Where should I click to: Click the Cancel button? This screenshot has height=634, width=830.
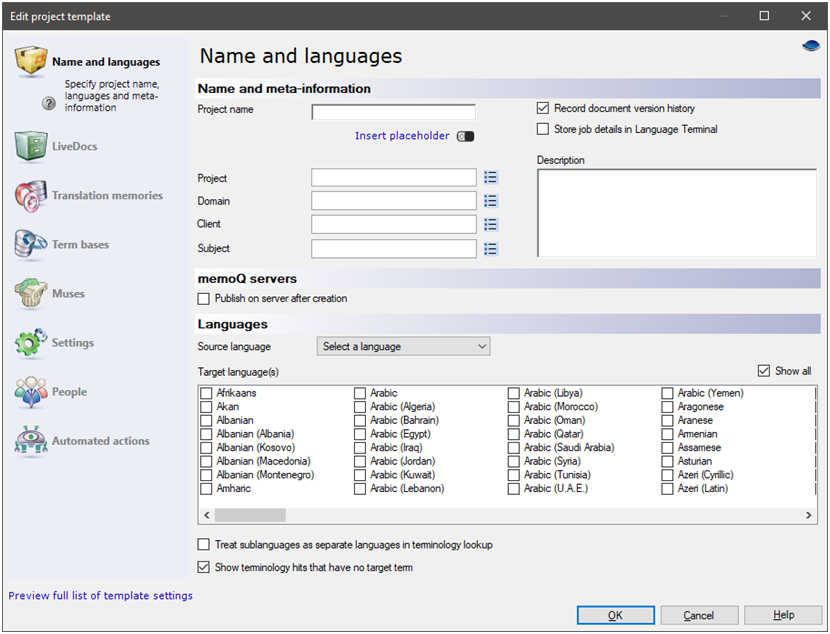point(699,615)
